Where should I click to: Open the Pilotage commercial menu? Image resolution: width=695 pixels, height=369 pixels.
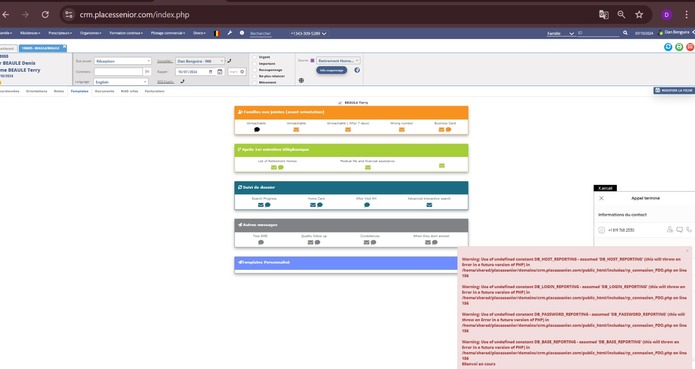(168, 33)
